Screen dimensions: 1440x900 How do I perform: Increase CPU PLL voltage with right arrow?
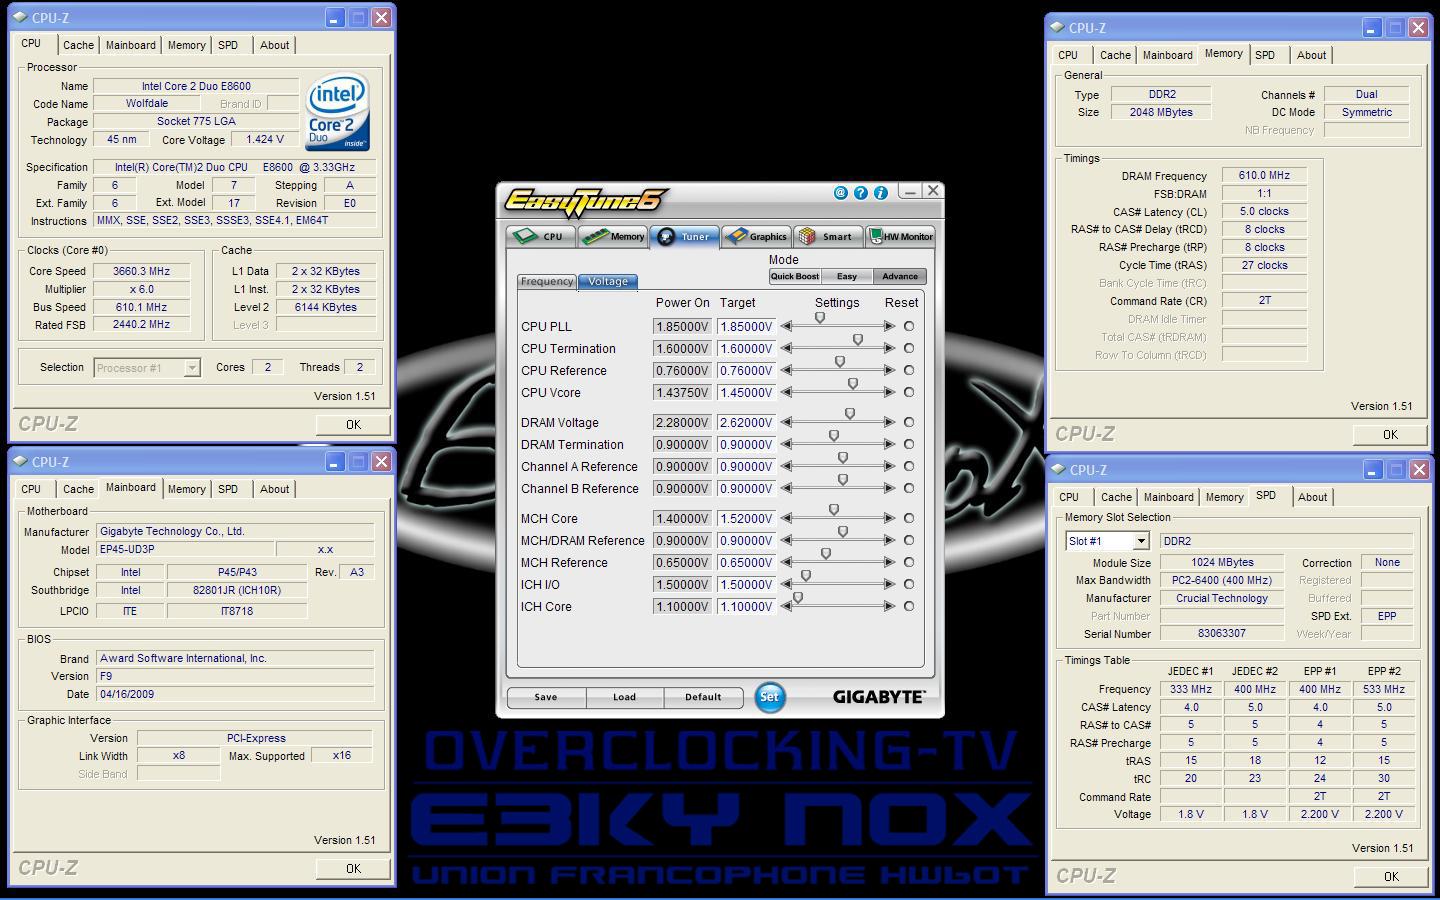(890, 326)
